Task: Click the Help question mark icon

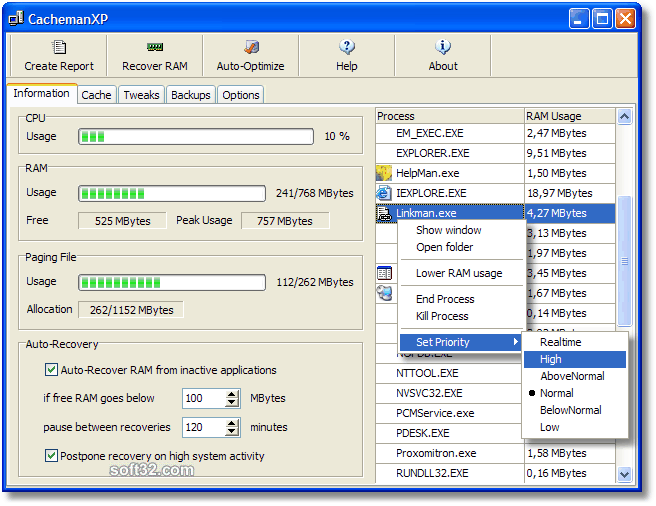Action: [347, 47]
